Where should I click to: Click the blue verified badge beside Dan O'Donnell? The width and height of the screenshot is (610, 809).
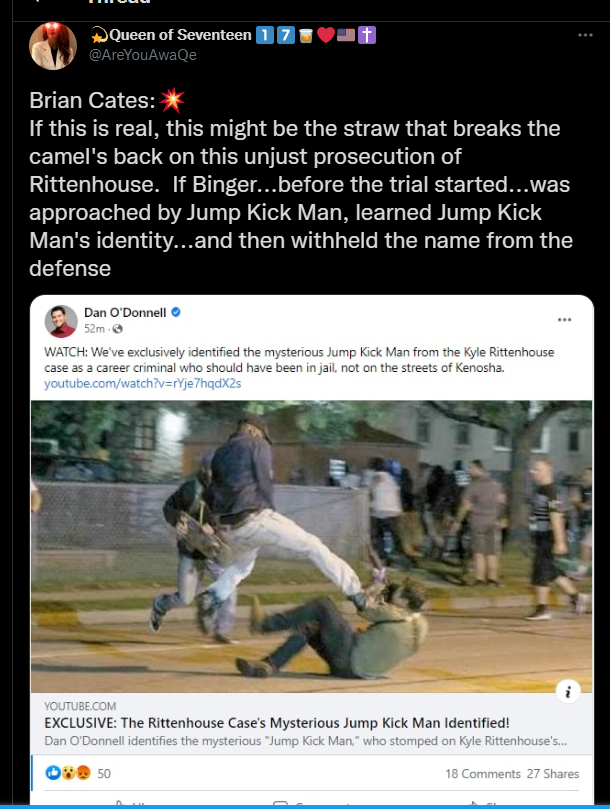(x=175, y=312)
